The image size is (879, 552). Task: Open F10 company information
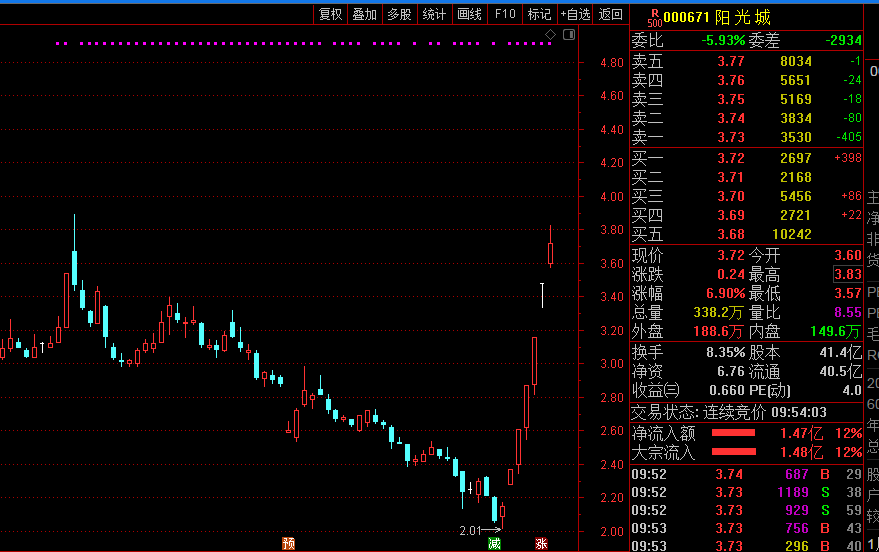tap(505, 14)
